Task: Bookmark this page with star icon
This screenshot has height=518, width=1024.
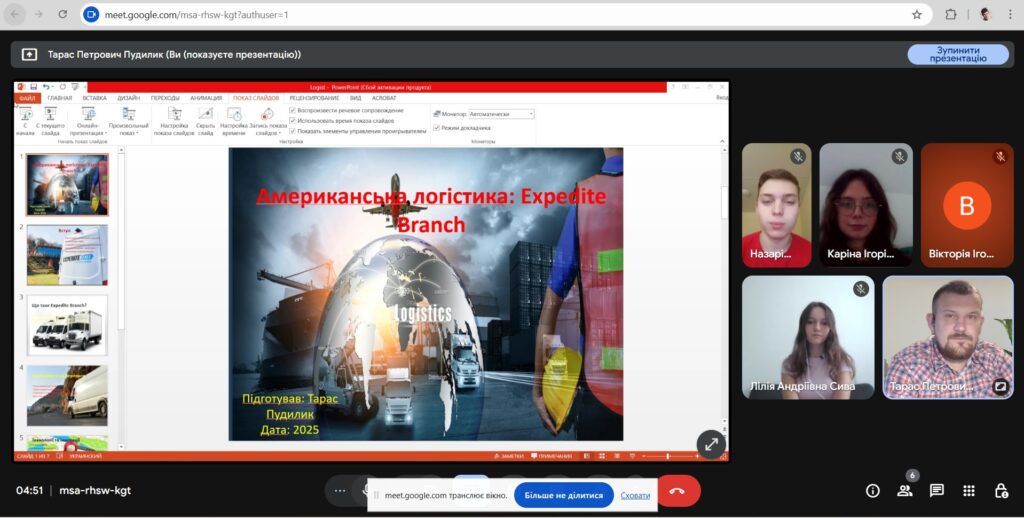Action: click(917, 15)
